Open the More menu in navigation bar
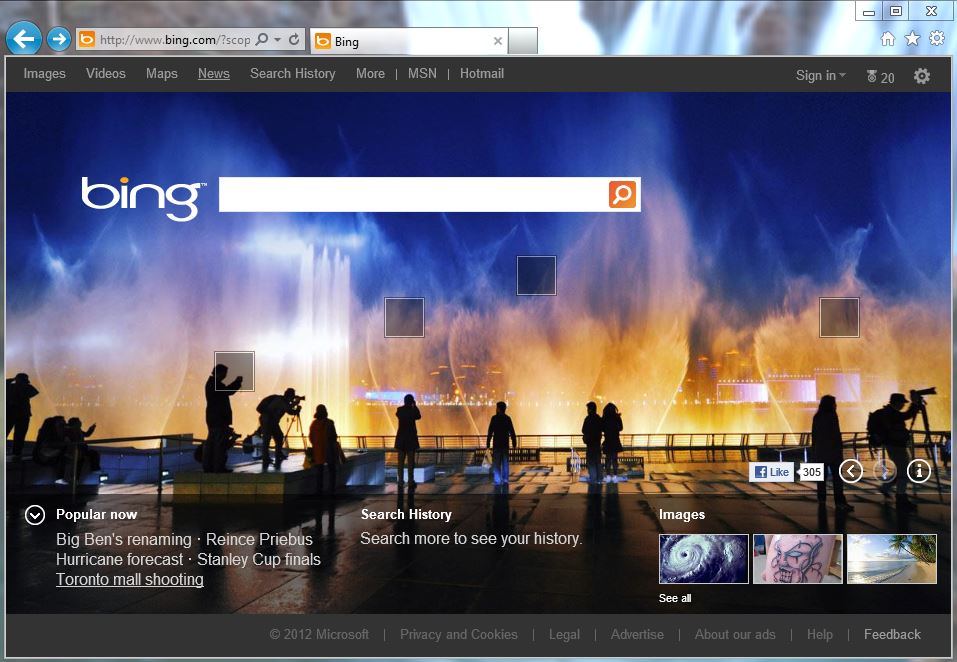The height and width of the screenshot is (662, 957). click(x=370, y=74)
